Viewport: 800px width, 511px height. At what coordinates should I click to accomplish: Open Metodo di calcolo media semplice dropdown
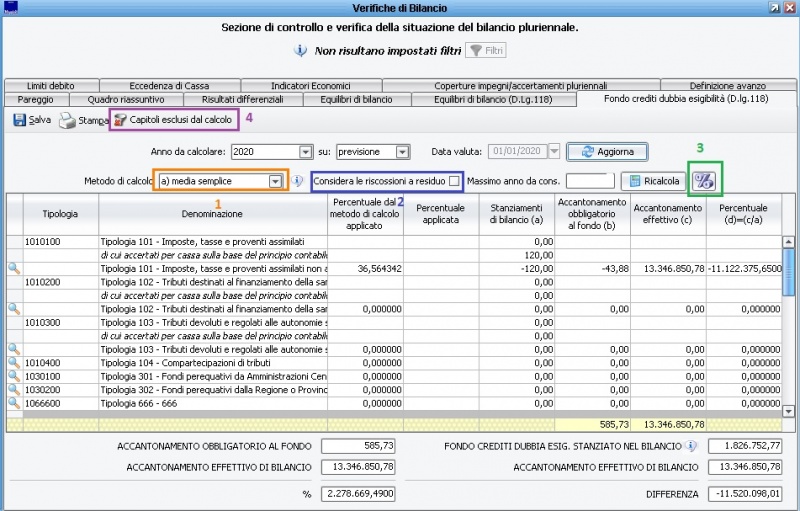(275, 181)
